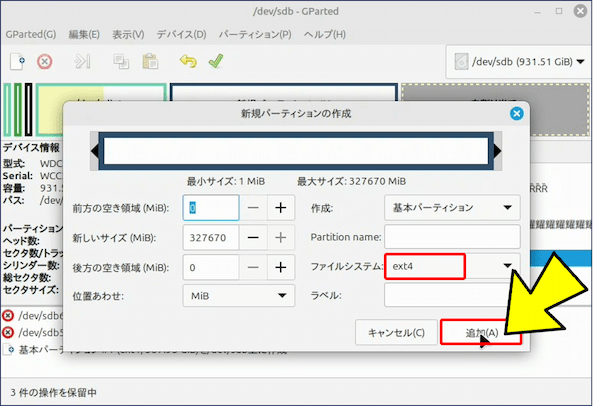
Task: Open the 作成 基本パーティション dropdown
Action: (452, 208)
